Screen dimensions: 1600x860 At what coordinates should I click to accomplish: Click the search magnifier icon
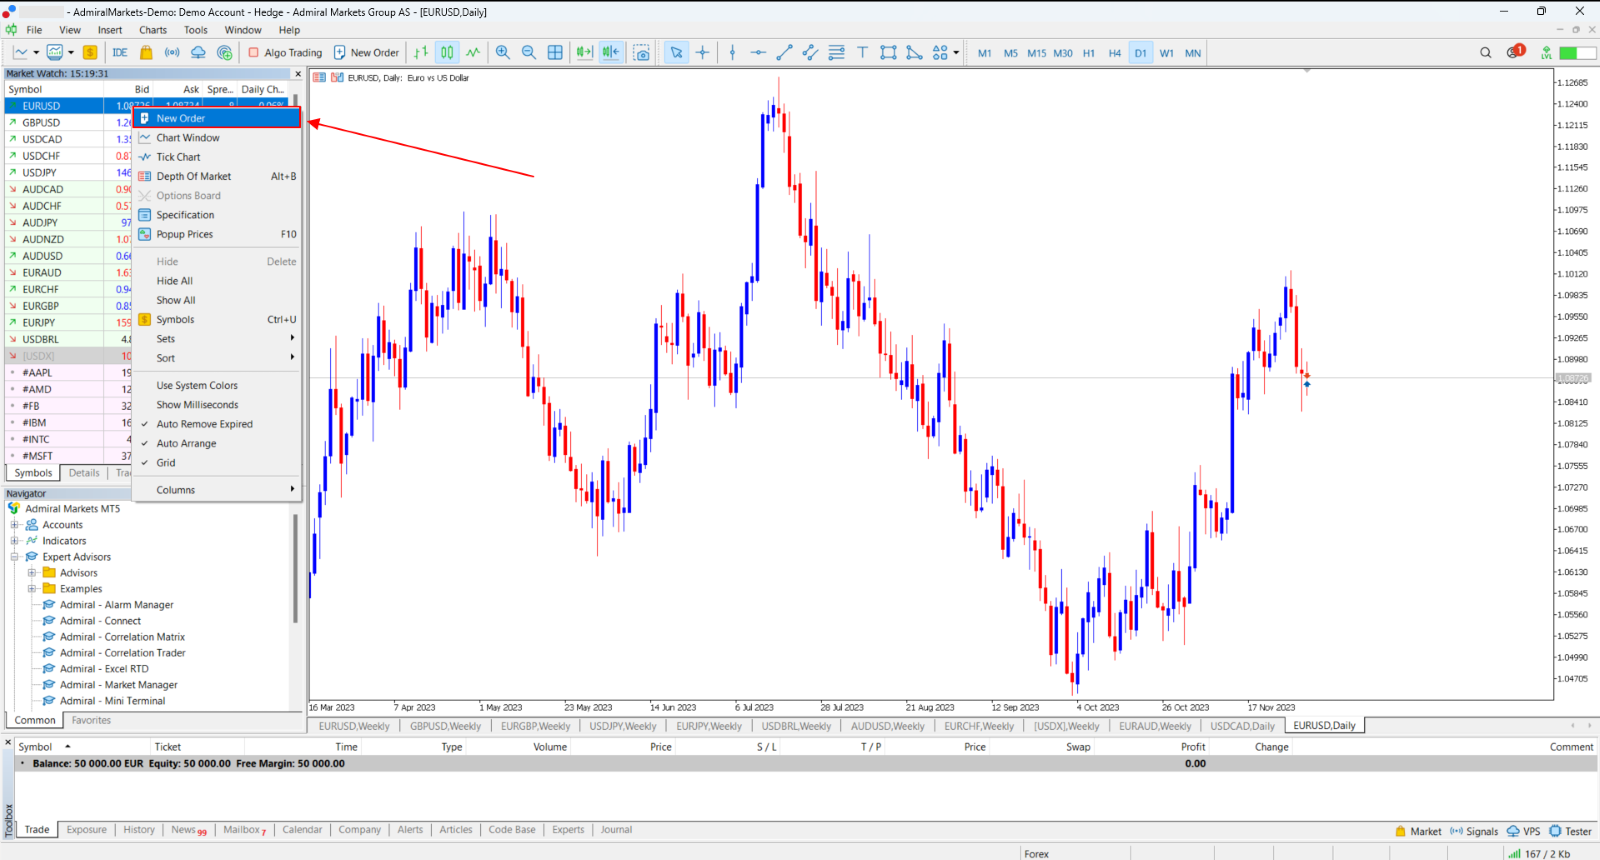(x=1486, y=53)
